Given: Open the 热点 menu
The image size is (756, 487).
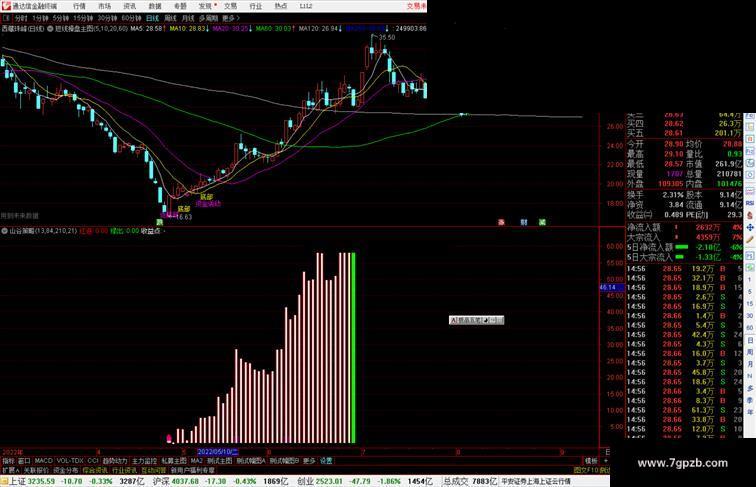Looking at the screenshot, I should (x=281, y=6).
